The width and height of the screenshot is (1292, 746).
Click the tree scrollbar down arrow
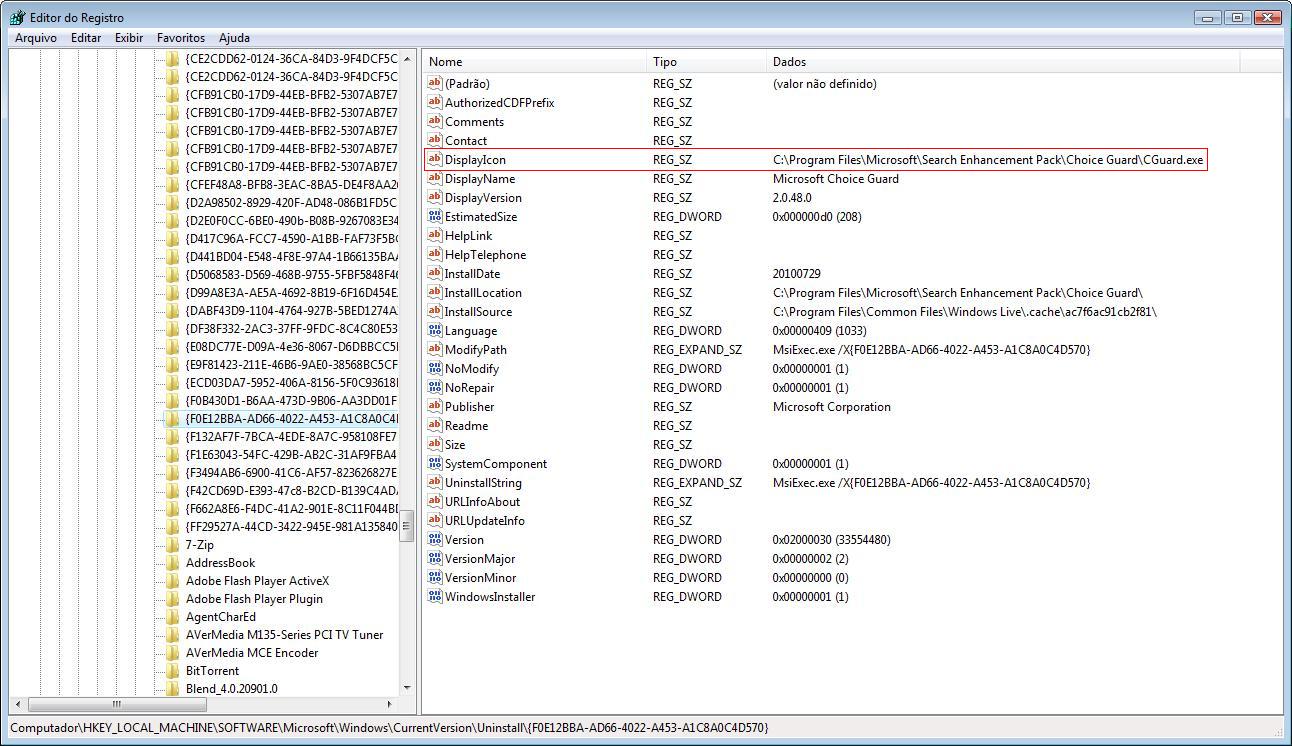coord(407,688)
